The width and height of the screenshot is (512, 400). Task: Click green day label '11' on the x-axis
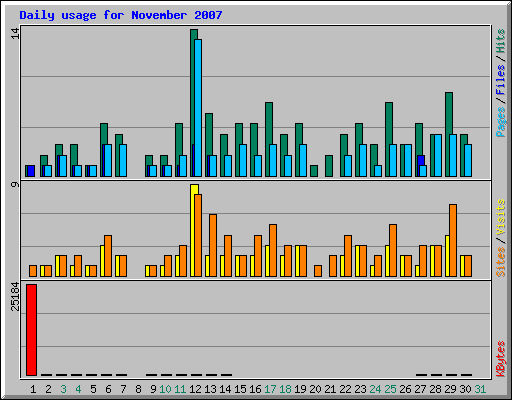point(180,389)
